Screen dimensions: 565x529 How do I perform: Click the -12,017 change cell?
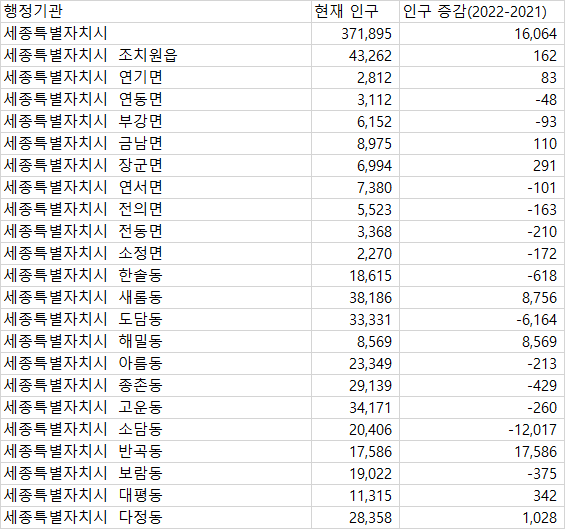click(482, 430)
